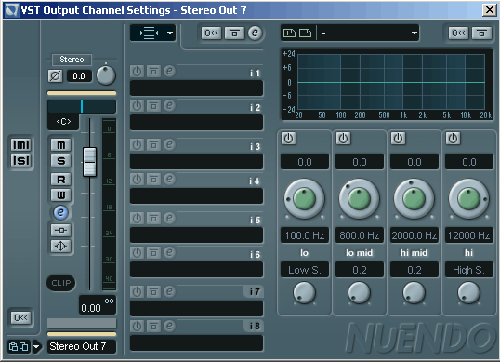Toggle the EQ bypass icon above CLIP
500x362 pixels.
point(61,246)
